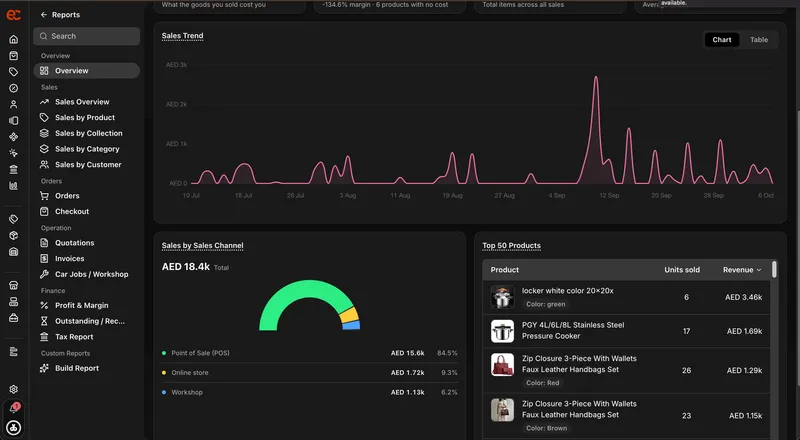The image size is (800, 440).
Task: Open the settings gear icon in left rail
Action: coord(14,389)
